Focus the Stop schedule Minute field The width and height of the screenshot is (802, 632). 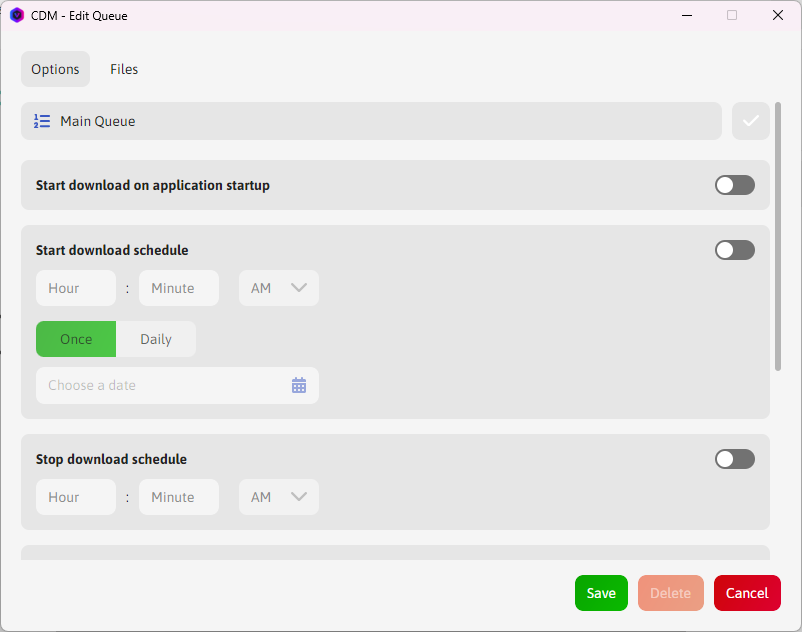(x=179, y=497)
